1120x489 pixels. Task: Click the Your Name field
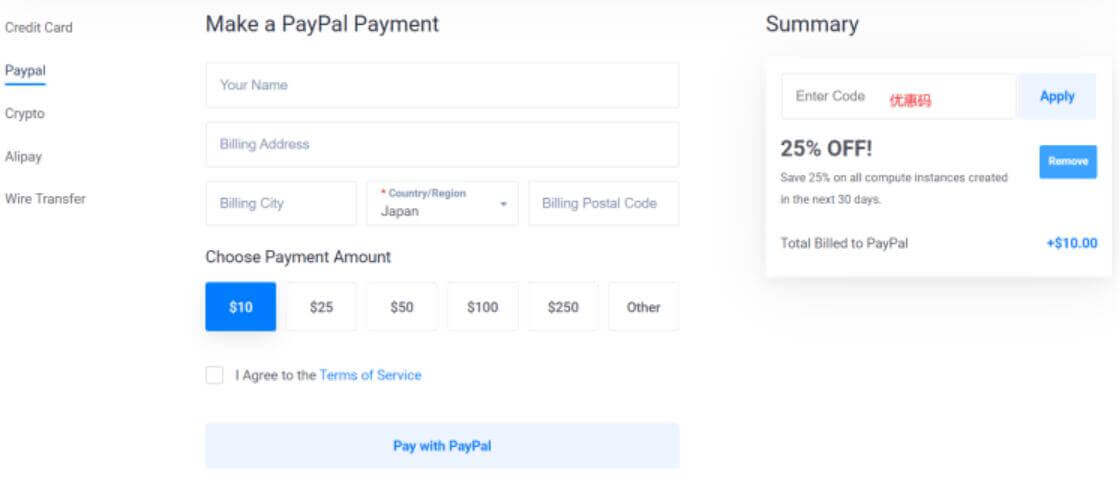(x=442, y=85)
